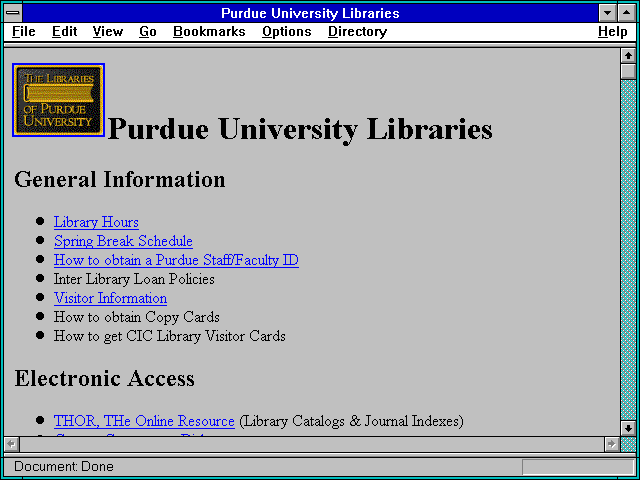Click the horizontal scrollbar right arrow
Image resolution: width=640 pixels, height=480 pixels.
[611, 444]
